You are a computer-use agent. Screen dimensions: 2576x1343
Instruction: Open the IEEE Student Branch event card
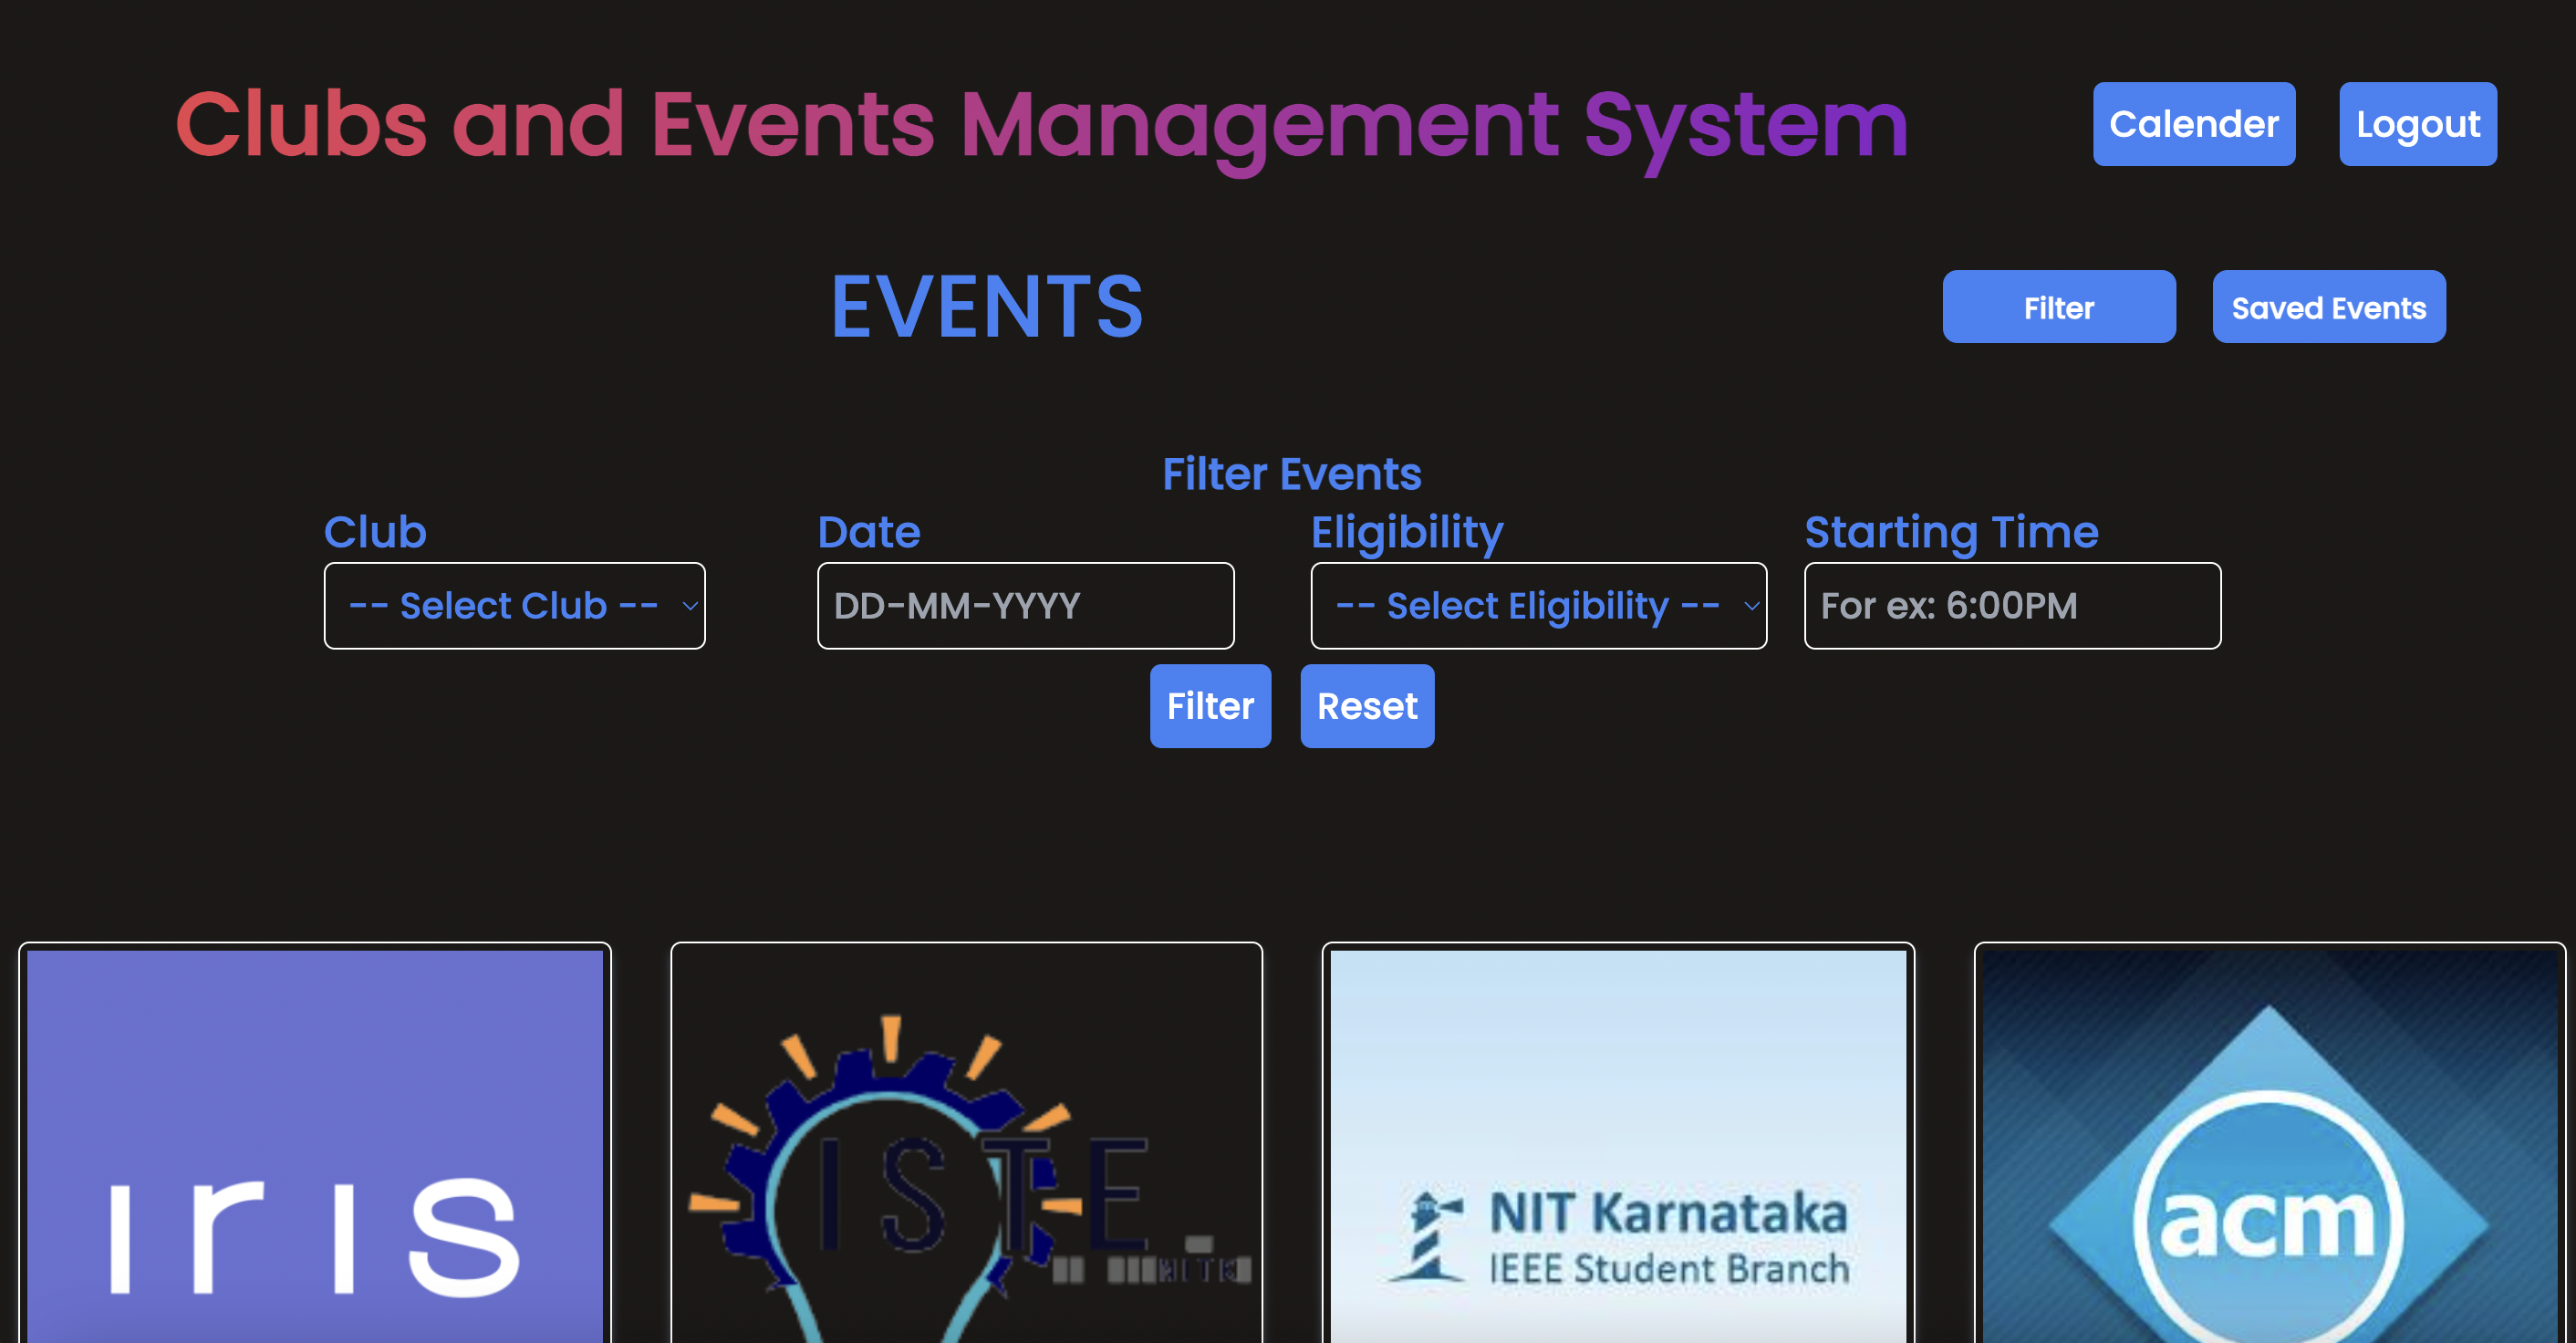(x=1620, y=1140)
